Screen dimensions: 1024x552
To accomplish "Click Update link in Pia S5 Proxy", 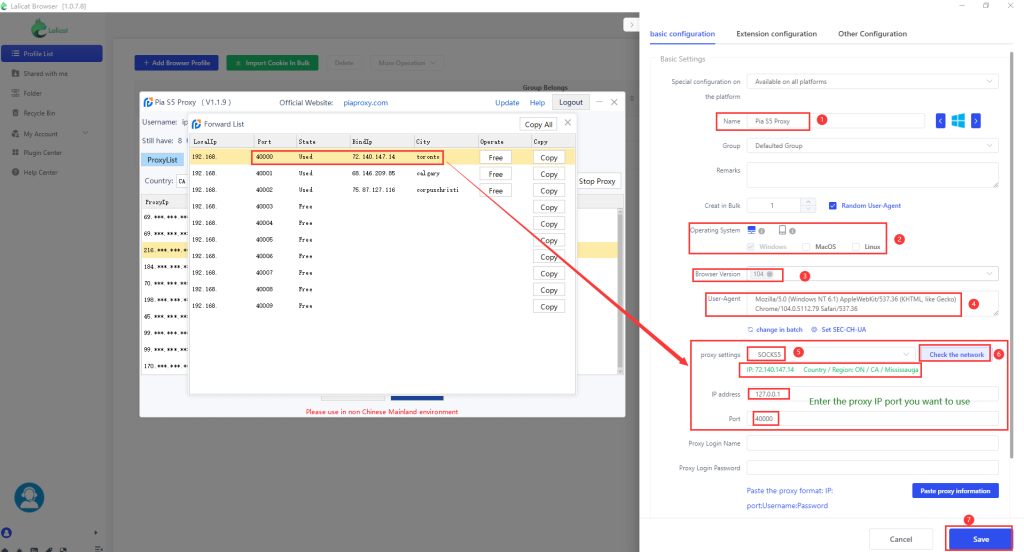I will [507, 103].
